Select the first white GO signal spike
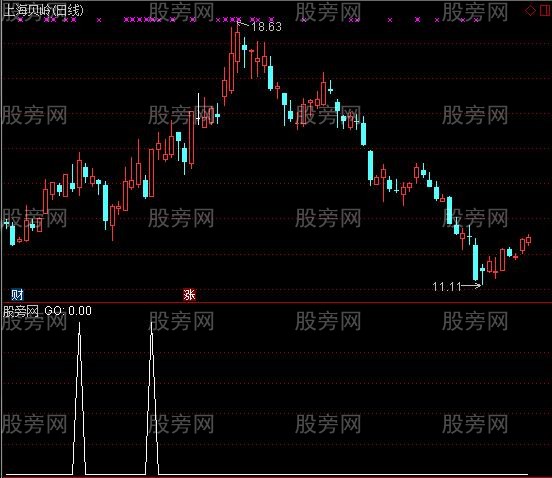Viewport: 552px width, 478px height. pyautogui.click(x=79, y=398)
